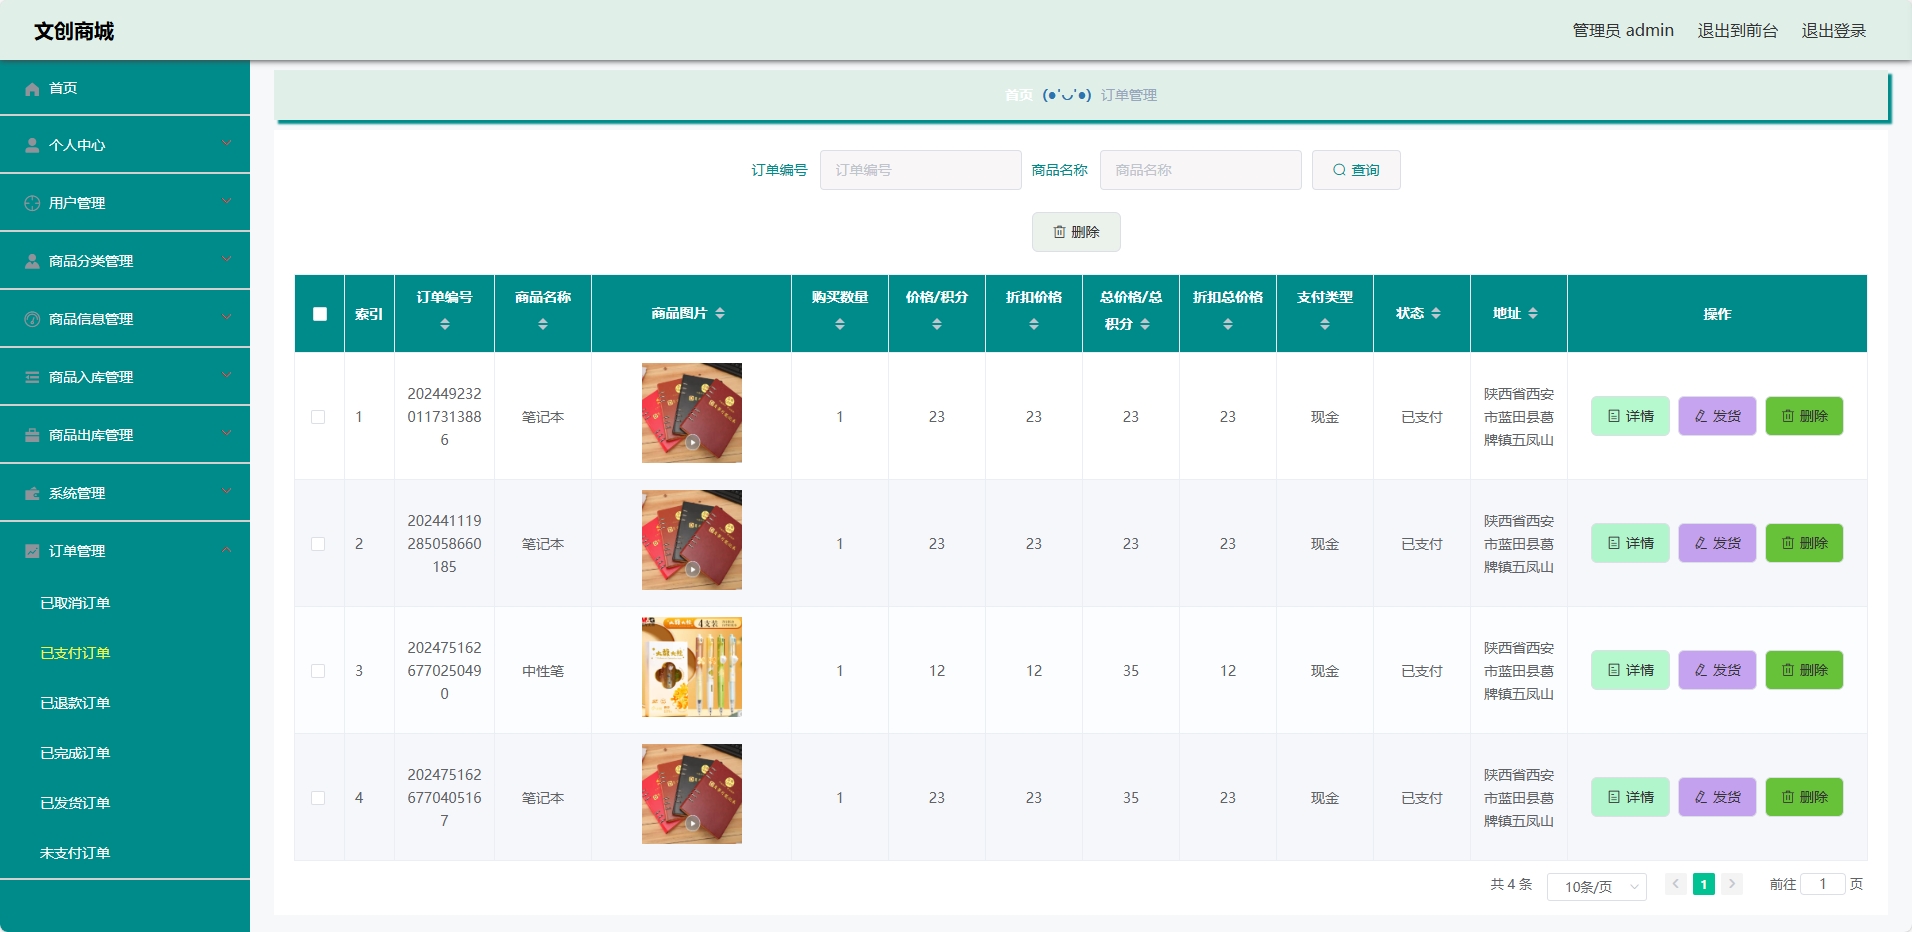Click 发货 button for row 2 order
Viewport: 1912px width, 932px height.
point(1717,543)
